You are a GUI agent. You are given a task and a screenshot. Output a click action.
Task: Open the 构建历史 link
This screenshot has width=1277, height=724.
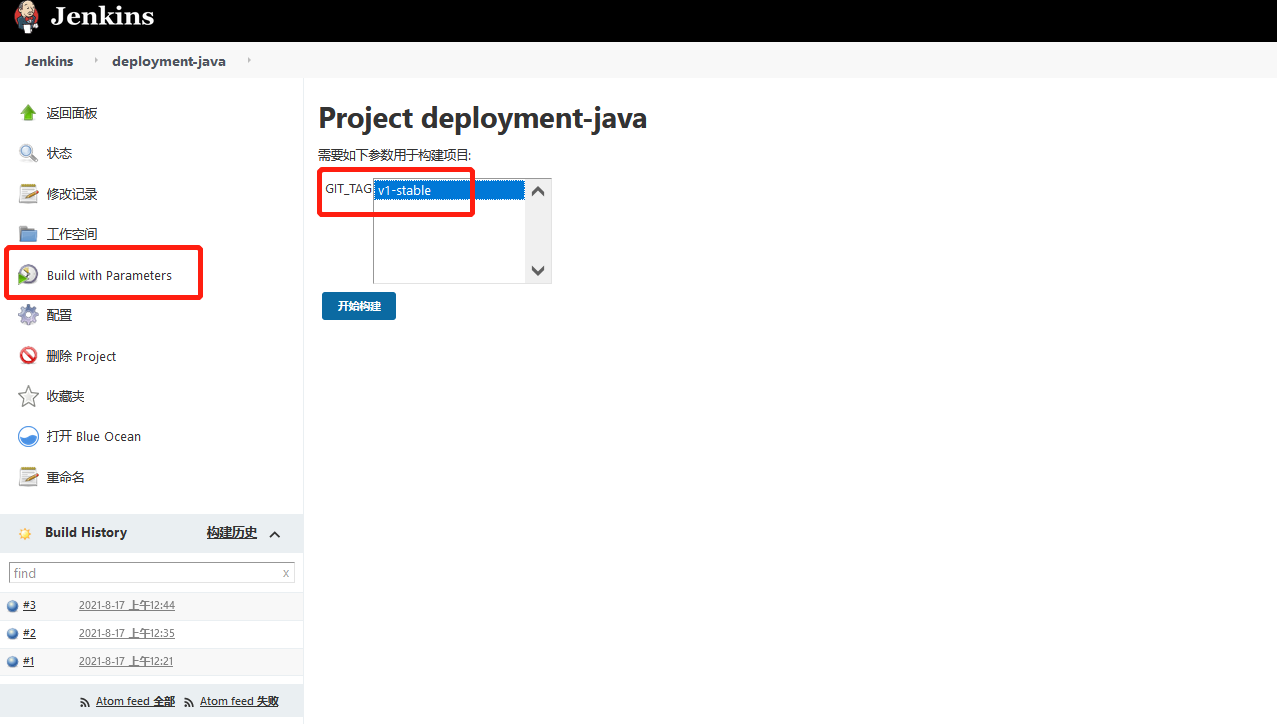[x=232, y=533]
